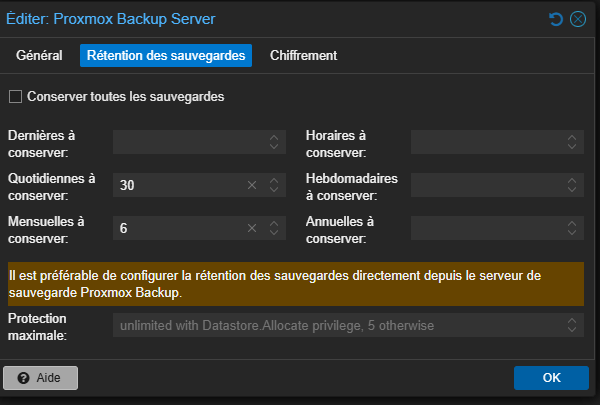Decrease Mensuelles à conserver with down arrow
This screenshot has width=600, height=405.
pyautogui.click(x=274, y=232)
